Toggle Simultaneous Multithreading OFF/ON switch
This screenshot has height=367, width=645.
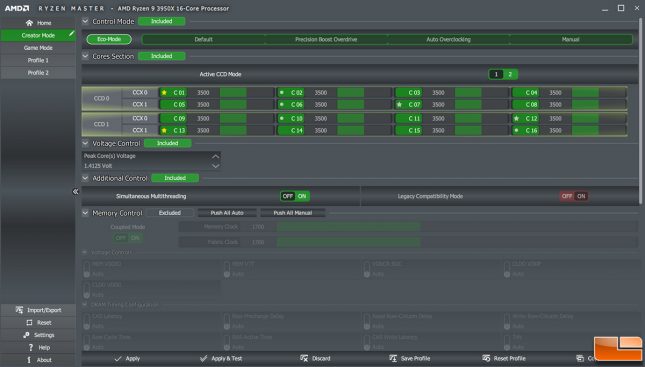pos(295,196)
